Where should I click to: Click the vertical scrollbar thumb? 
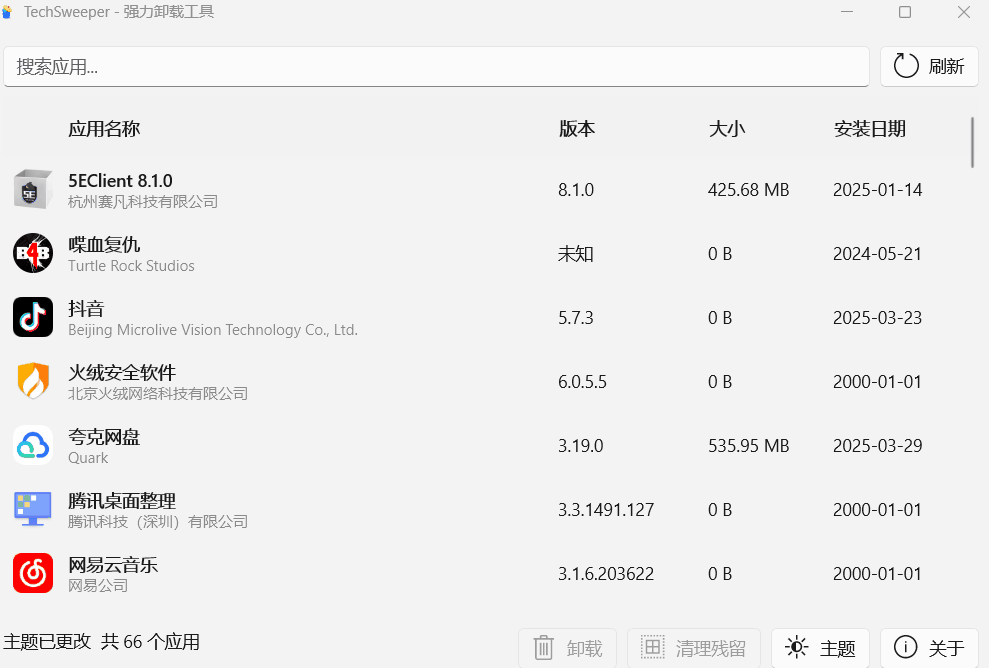point(972,143)
